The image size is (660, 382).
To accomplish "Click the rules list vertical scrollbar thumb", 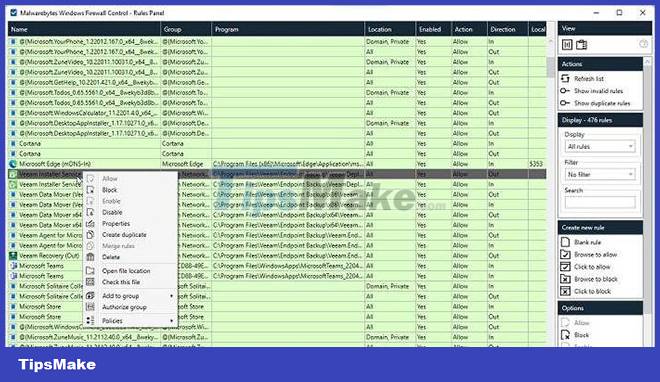I will 551,67.
